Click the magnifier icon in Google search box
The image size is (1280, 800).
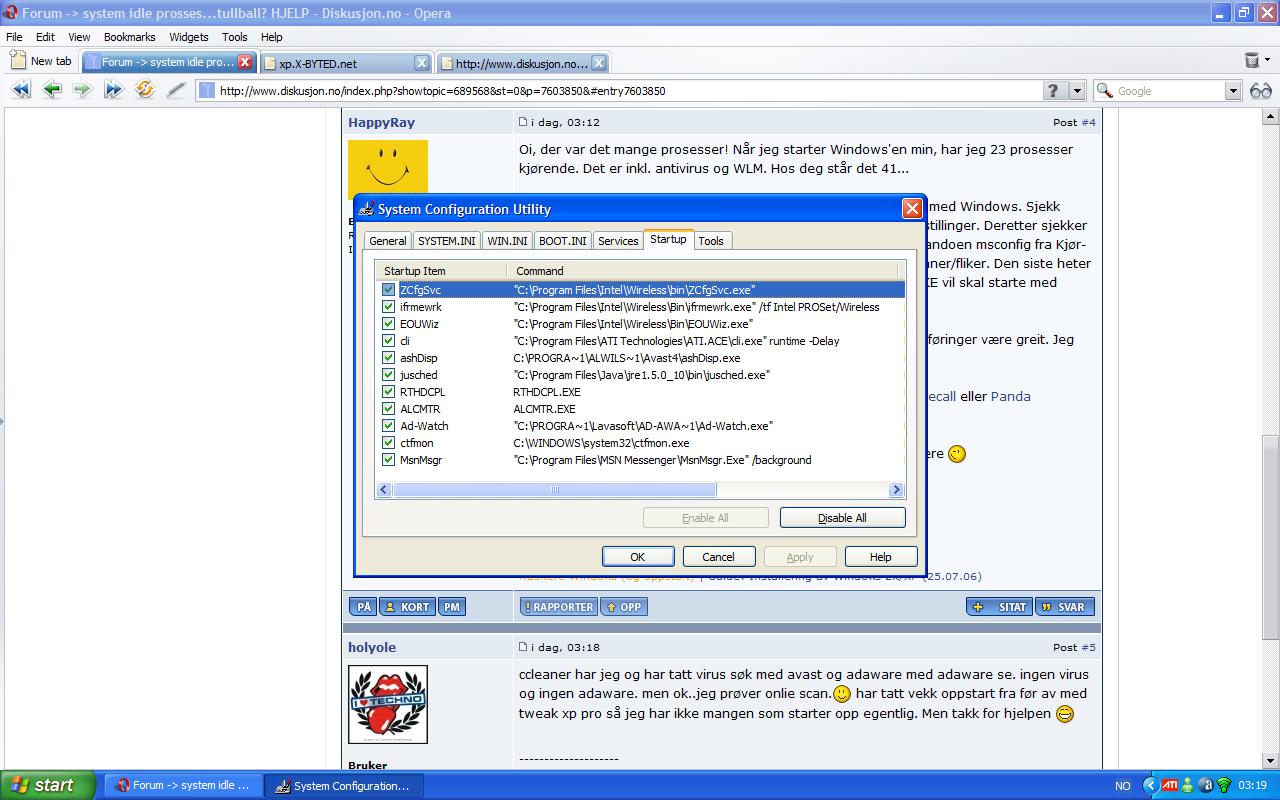tap(1105, 90)
